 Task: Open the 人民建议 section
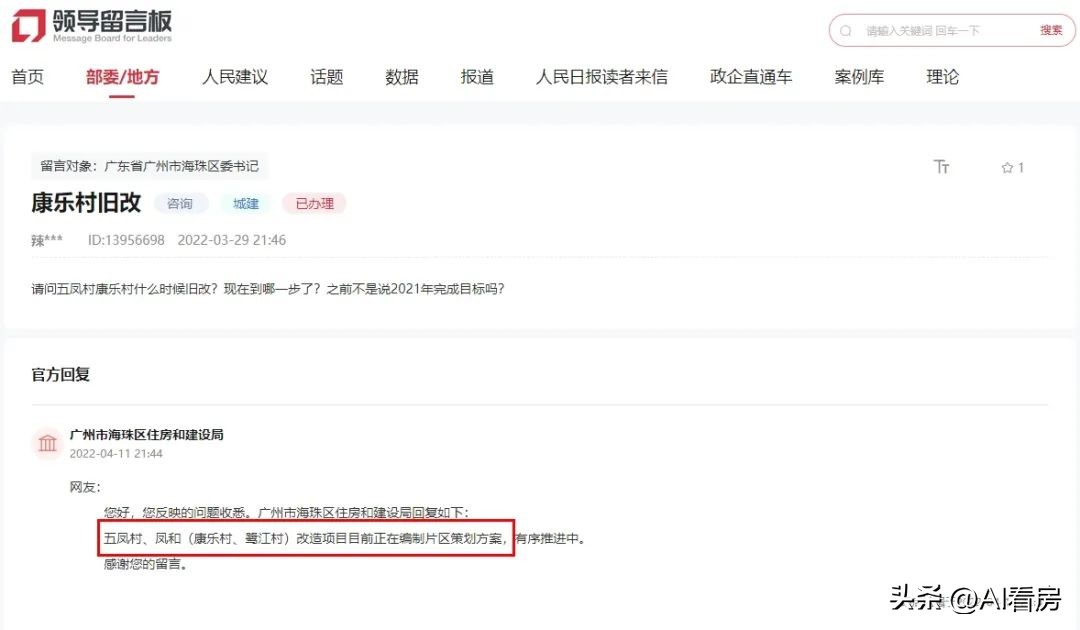234,77
